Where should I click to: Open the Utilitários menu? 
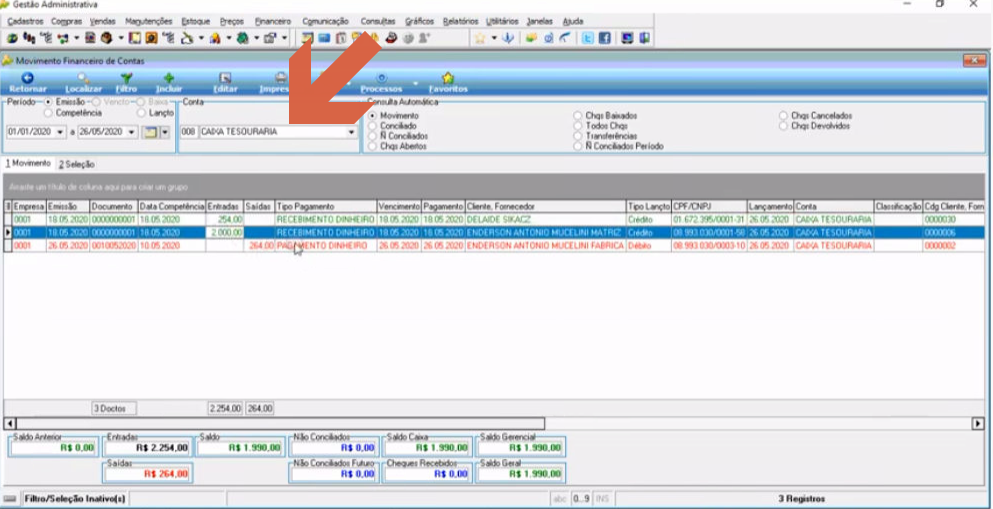coord(502,21)
